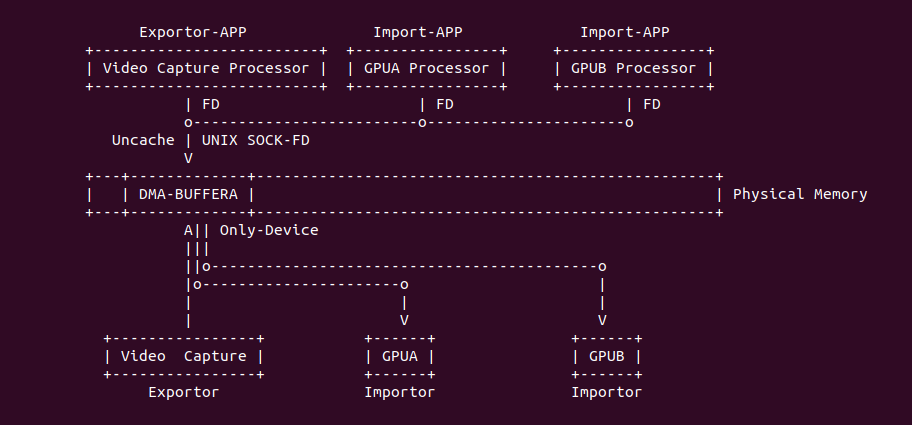Click Import-APP label above GPUB Processor
Screen dimensions: 912x425
(624, 32)
